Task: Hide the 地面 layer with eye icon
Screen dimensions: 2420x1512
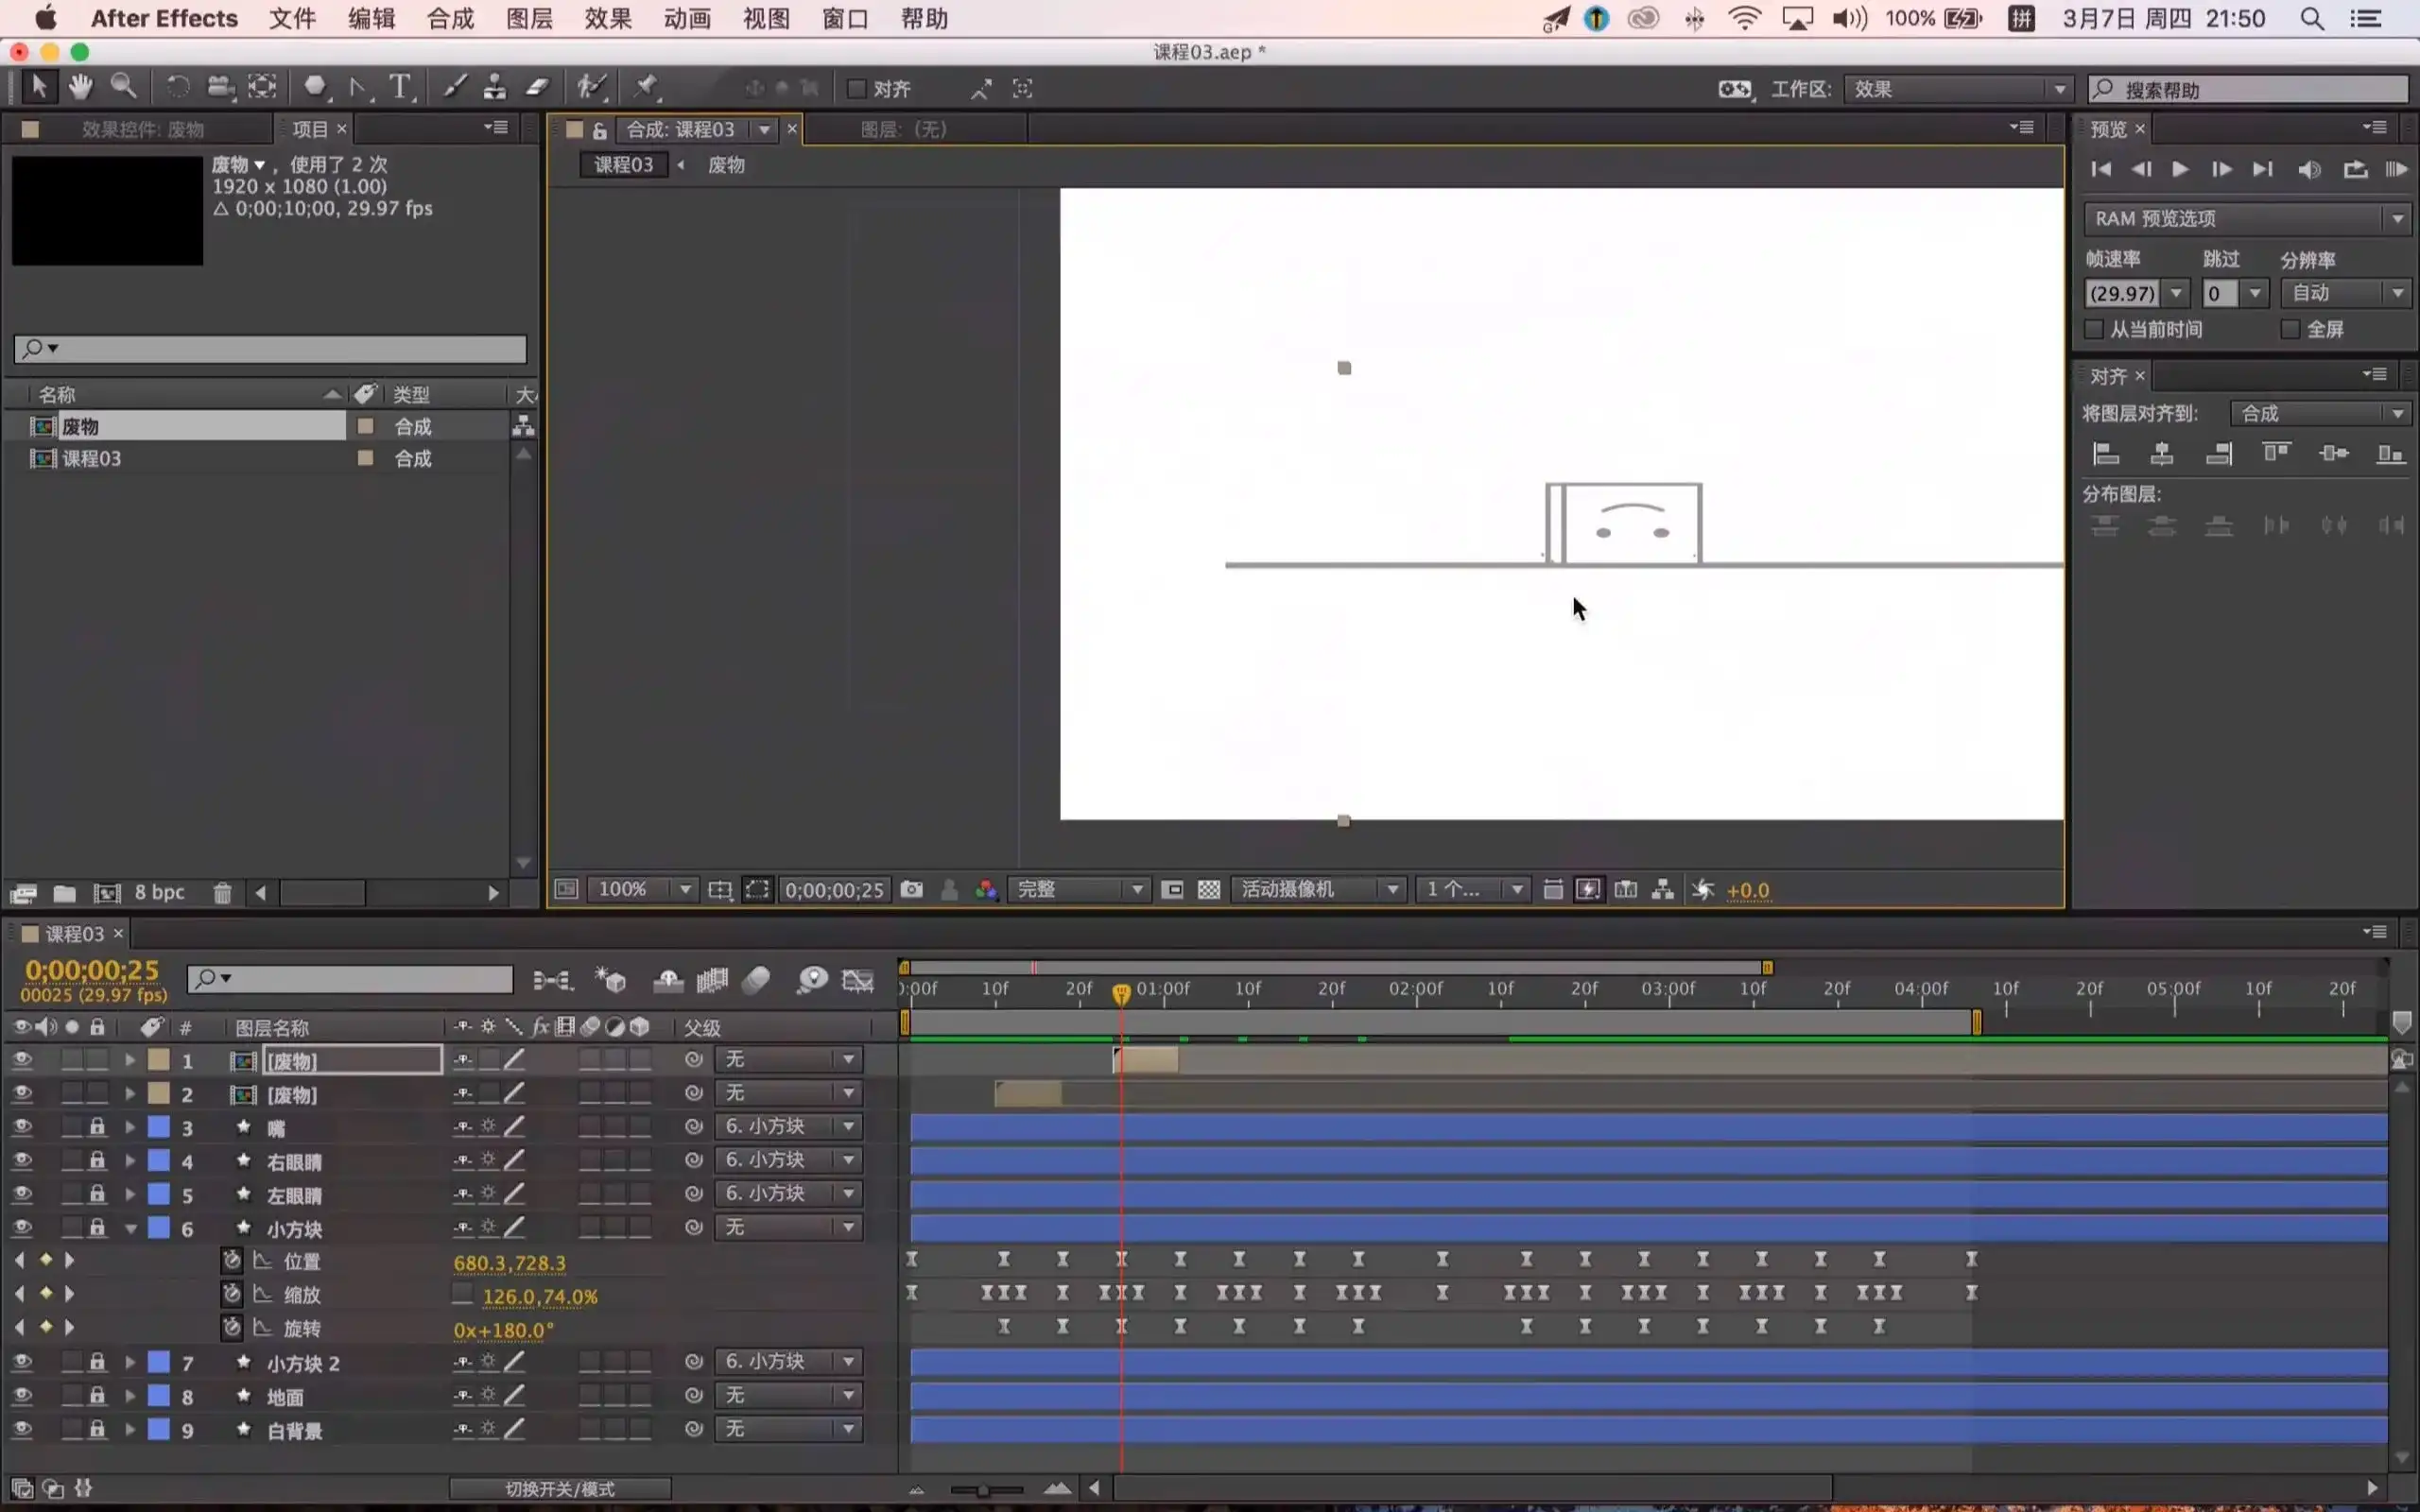Action: coord(22,1395)
